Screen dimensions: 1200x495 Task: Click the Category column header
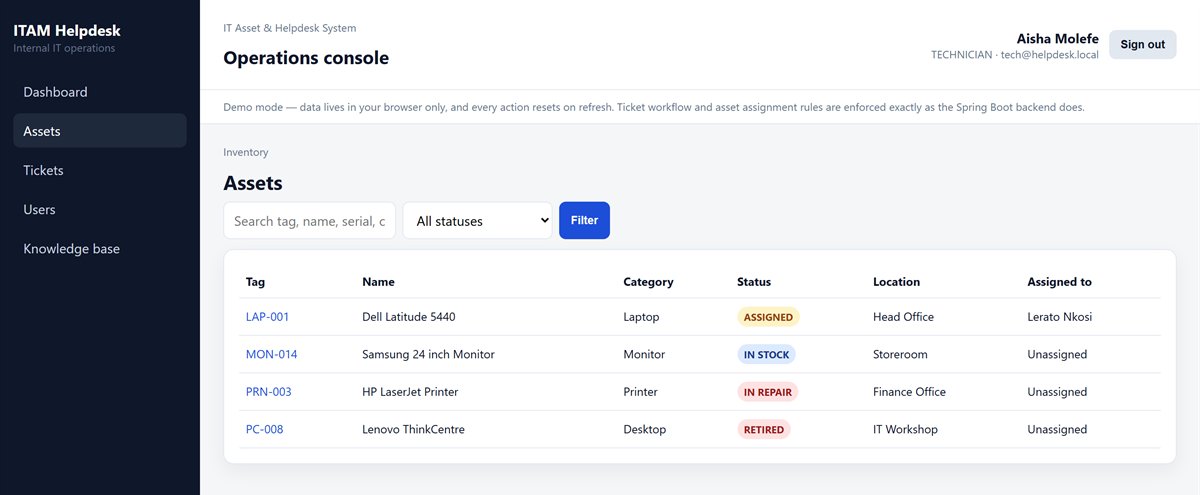click(x=648, y=282)
